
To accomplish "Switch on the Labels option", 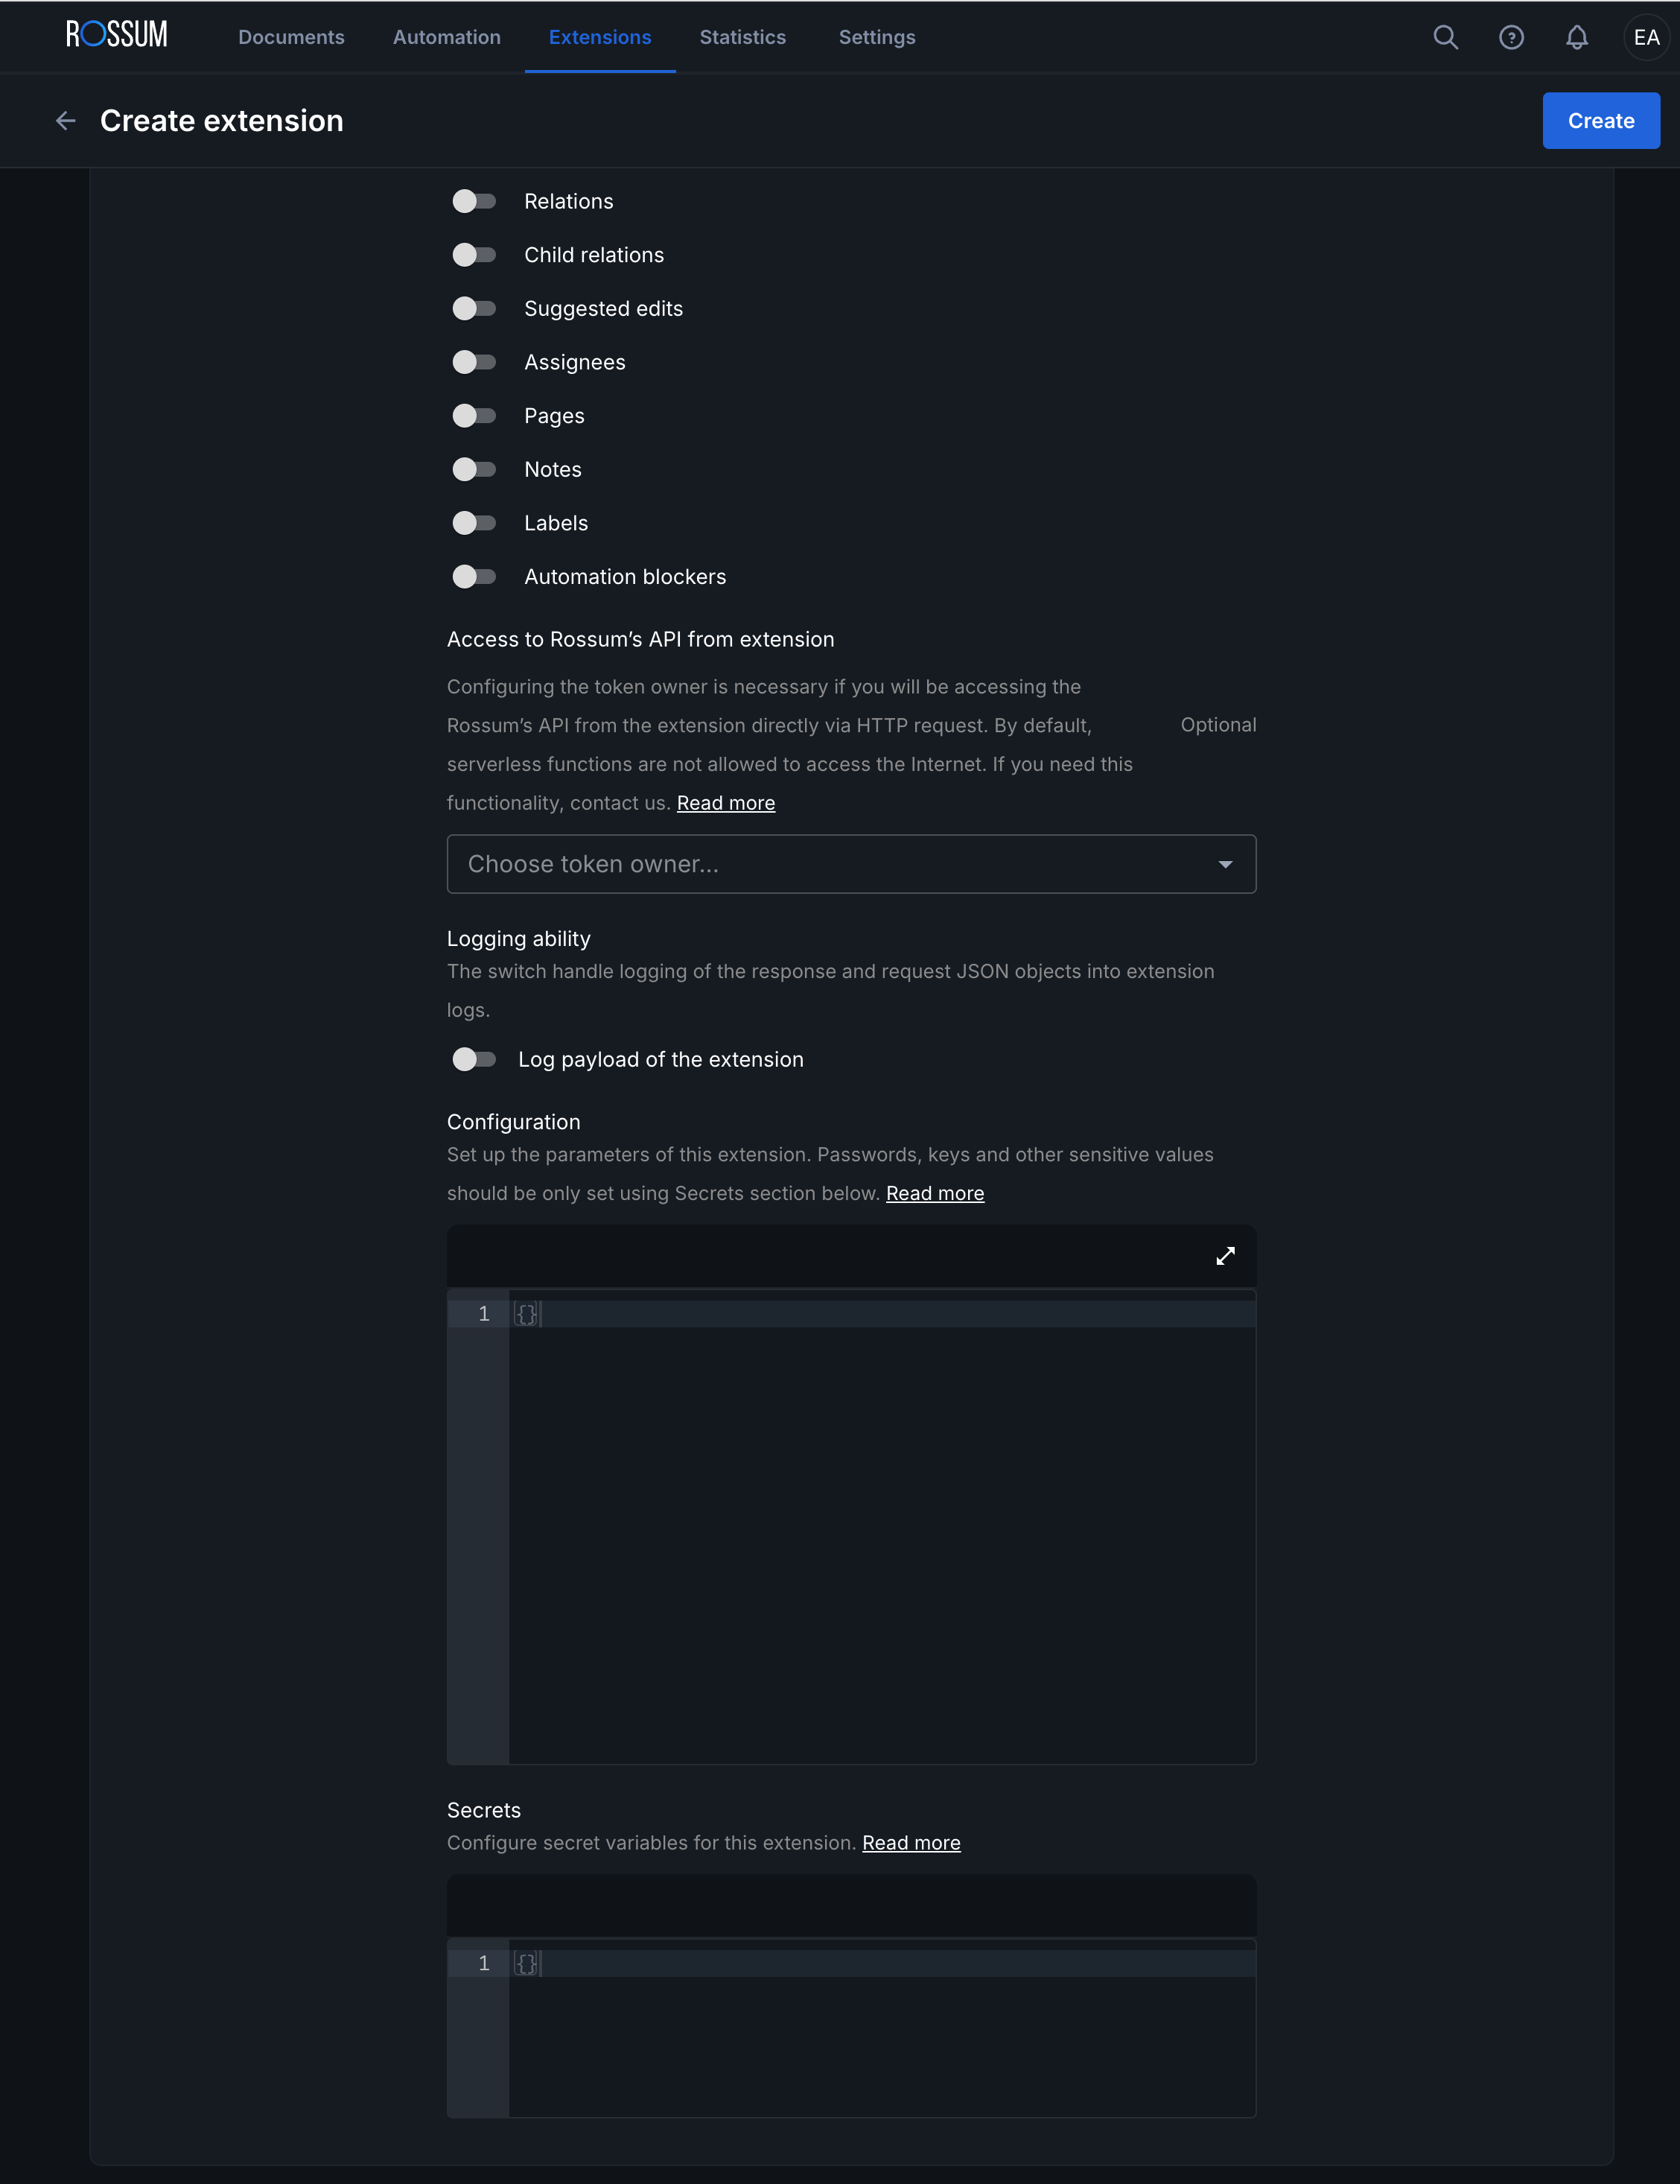I will (474, 522).
